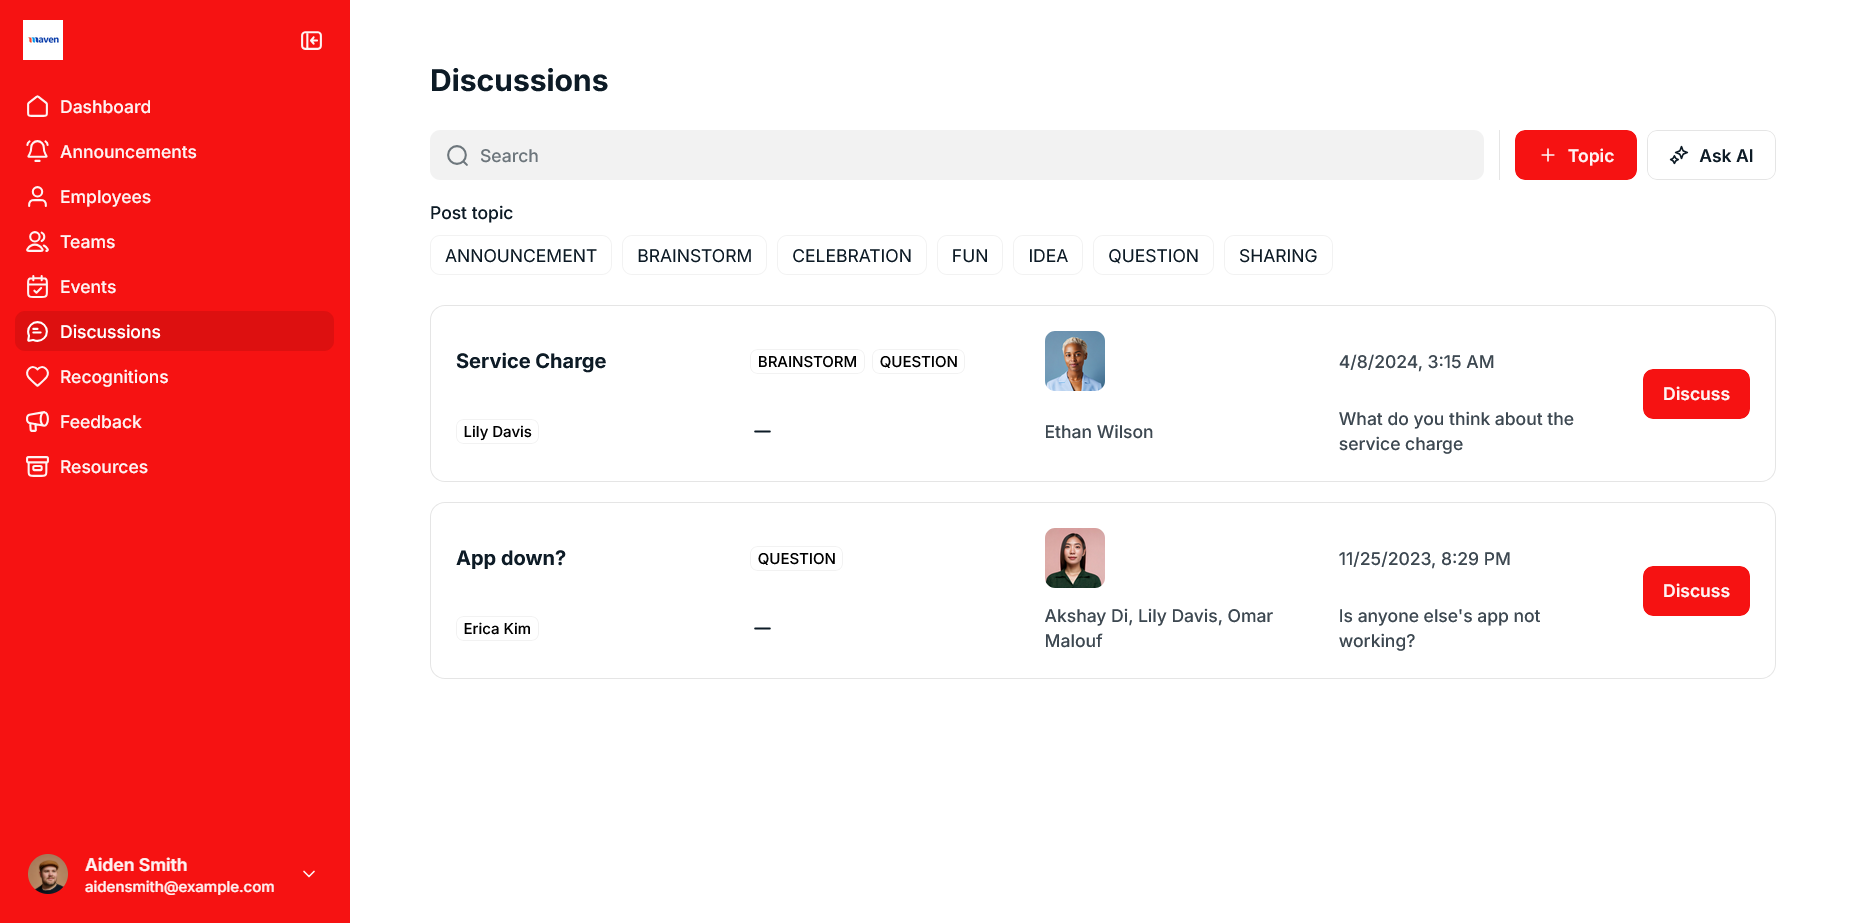Click the Maven logo
This screenshot has width=1855, height=923.
43,40
